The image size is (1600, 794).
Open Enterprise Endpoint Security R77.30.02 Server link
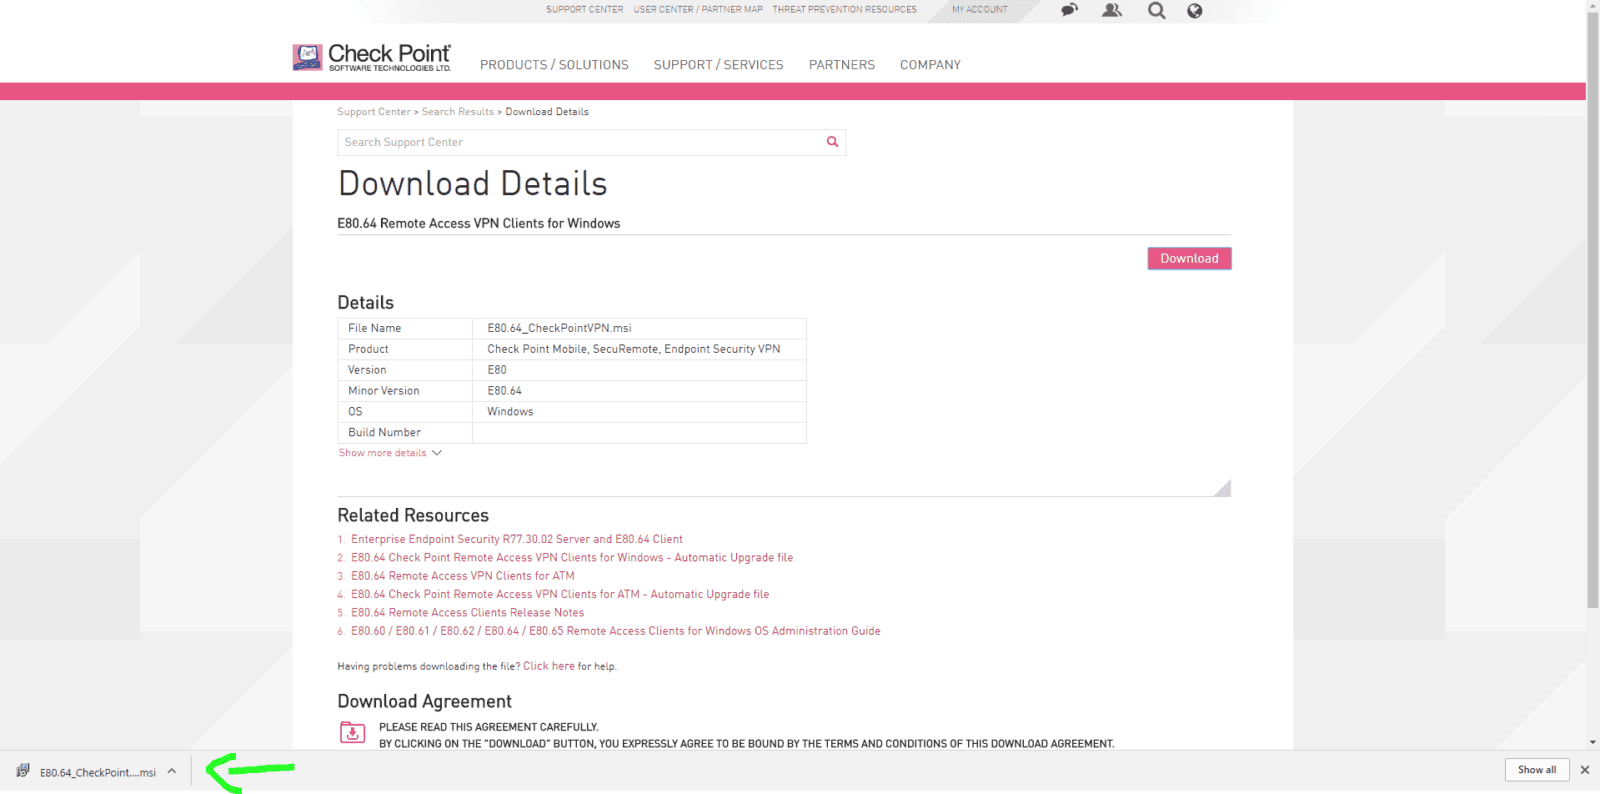pyautogui.click(x=517, y=539)
